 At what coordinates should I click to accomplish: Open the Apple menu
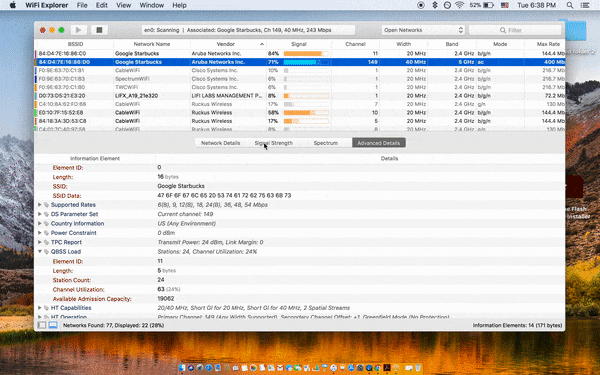tap(13, 5)
